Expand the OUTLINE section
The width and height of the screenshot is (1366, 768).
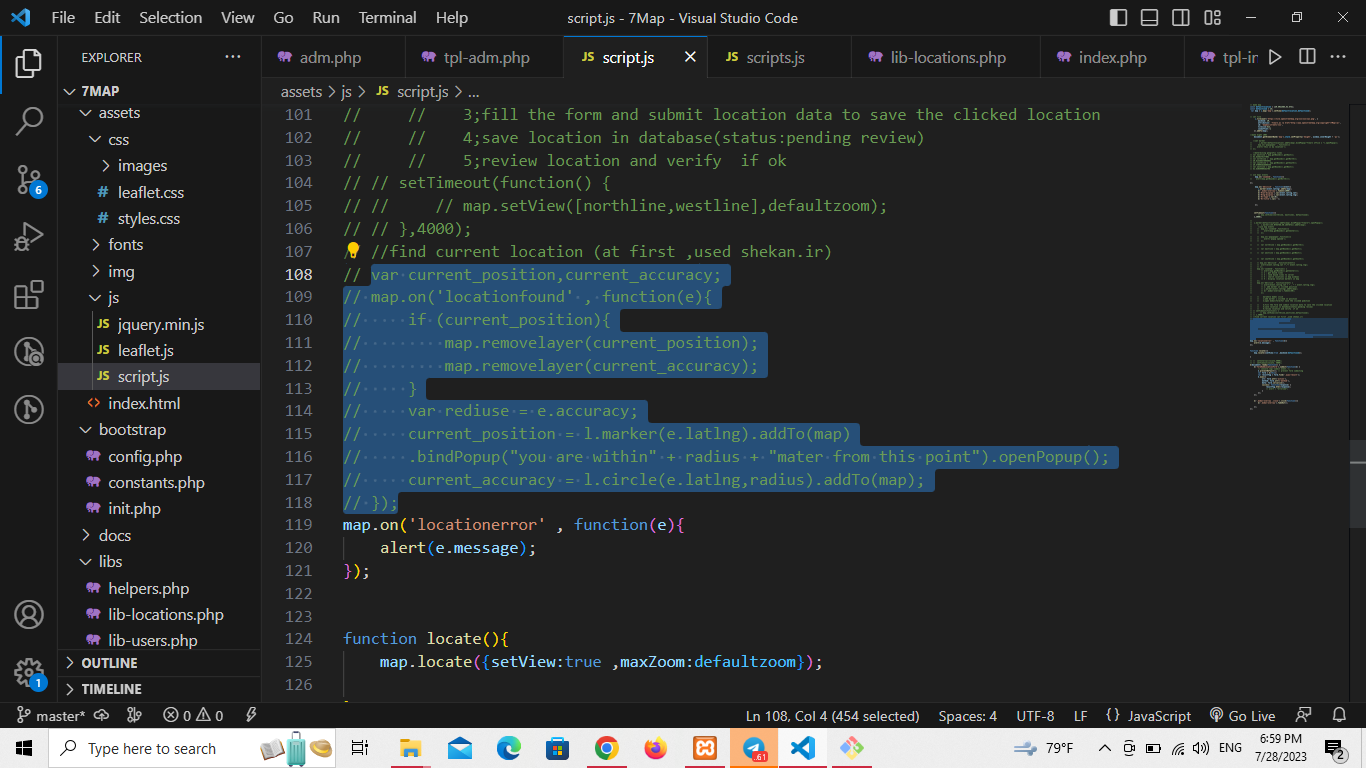click(160, 663)
